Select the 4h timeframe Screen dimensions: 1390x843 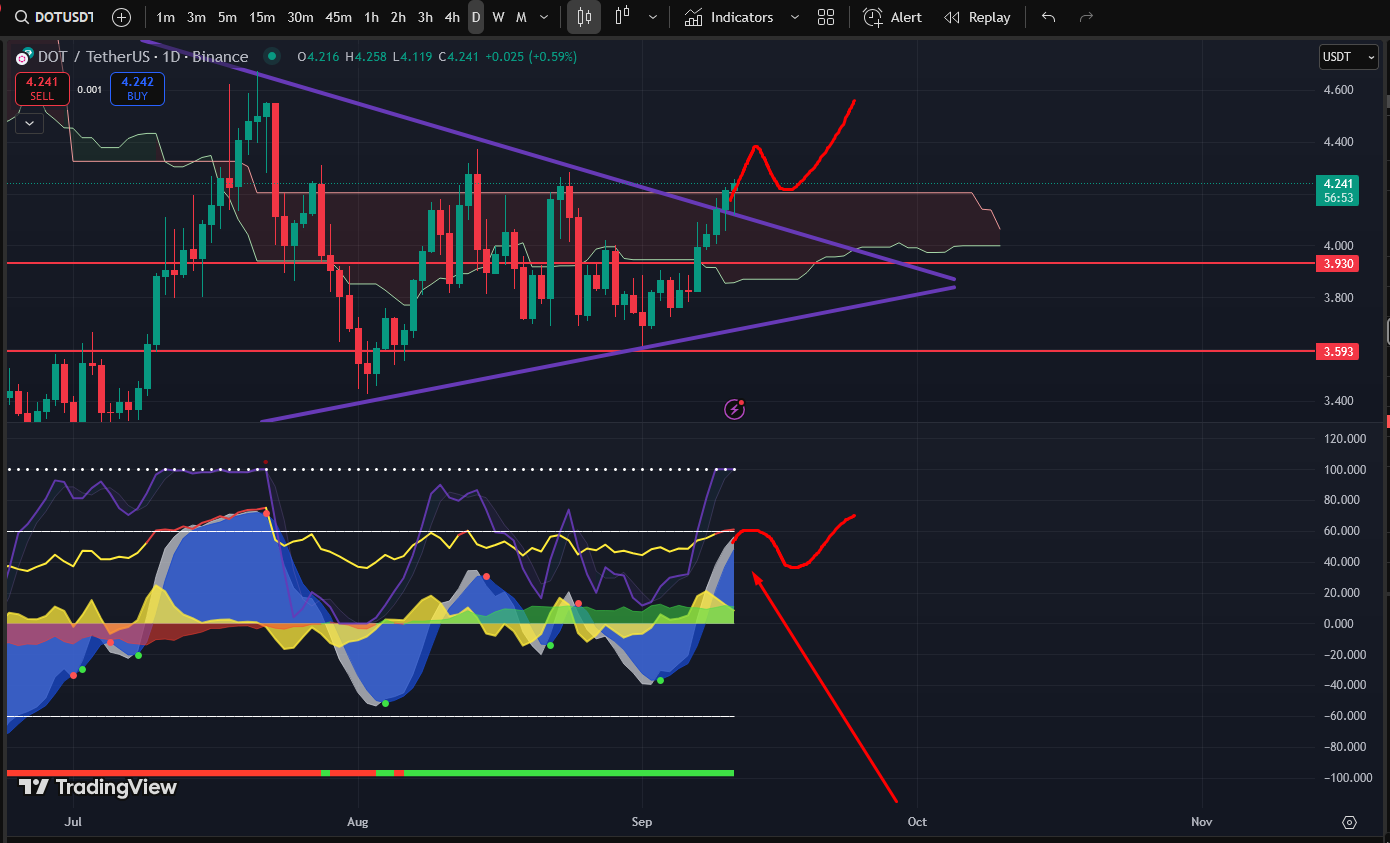452,17
